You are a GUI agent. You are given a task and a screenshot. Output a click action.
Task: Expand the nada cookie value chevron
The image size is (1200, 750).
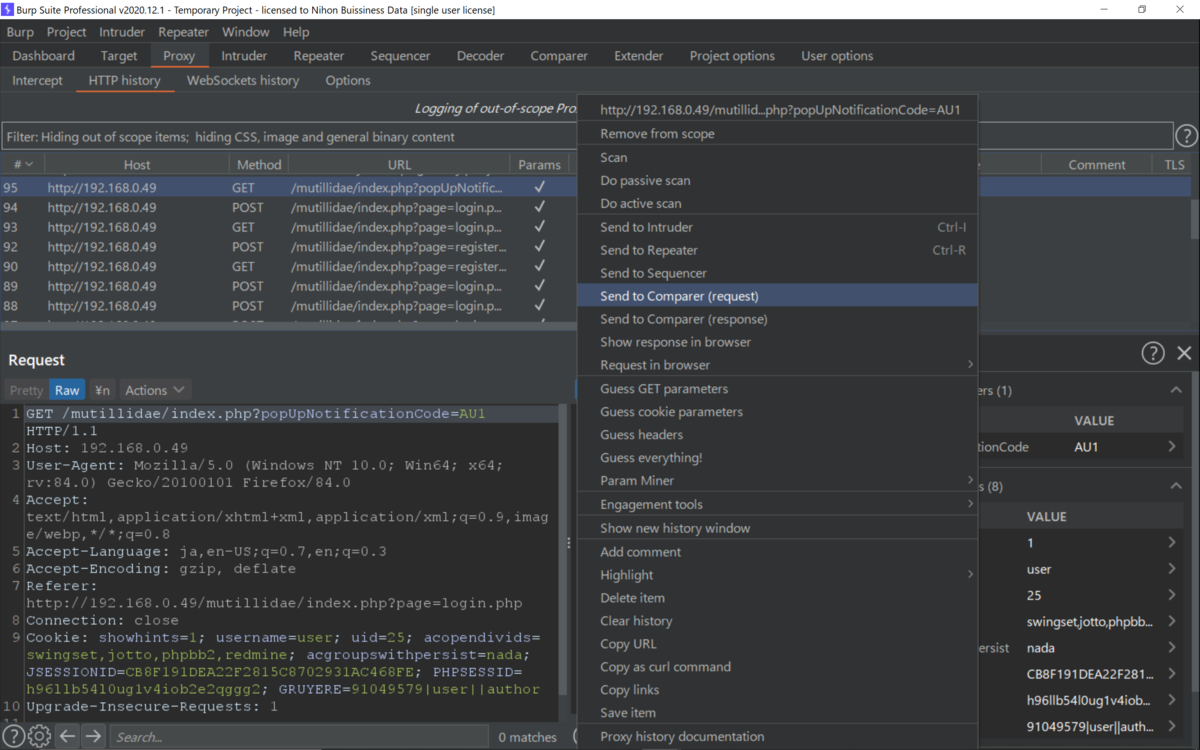tap(1172, 648)
